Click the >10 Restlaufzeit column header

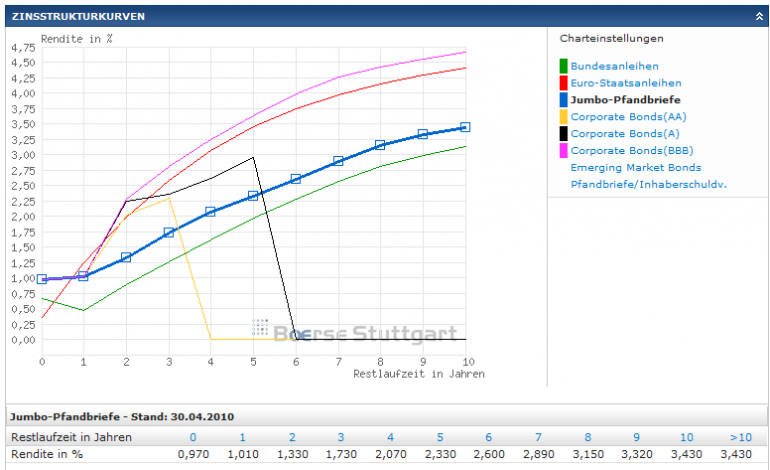click(741, 437)
